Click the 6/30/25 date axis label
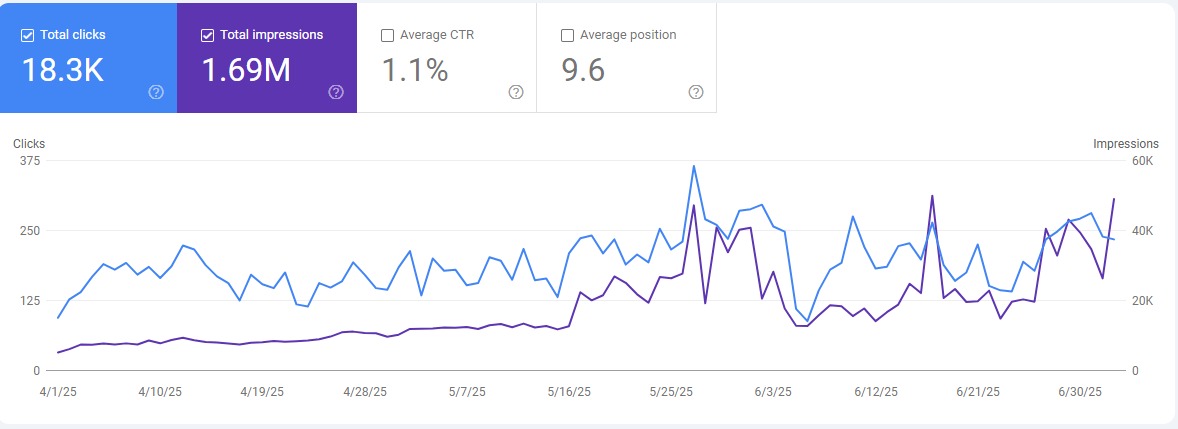The image size is (1178, 429). [x=1081, y=391]
